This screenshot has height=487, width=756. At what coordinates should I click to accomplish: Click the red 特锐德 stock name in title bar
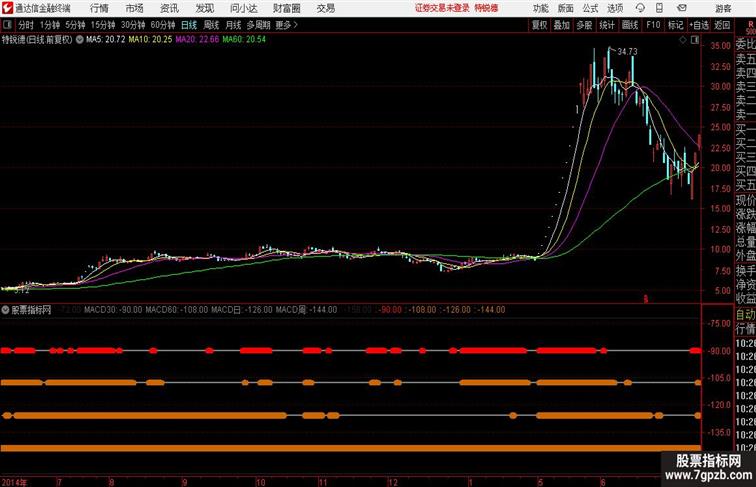[486, 8]
